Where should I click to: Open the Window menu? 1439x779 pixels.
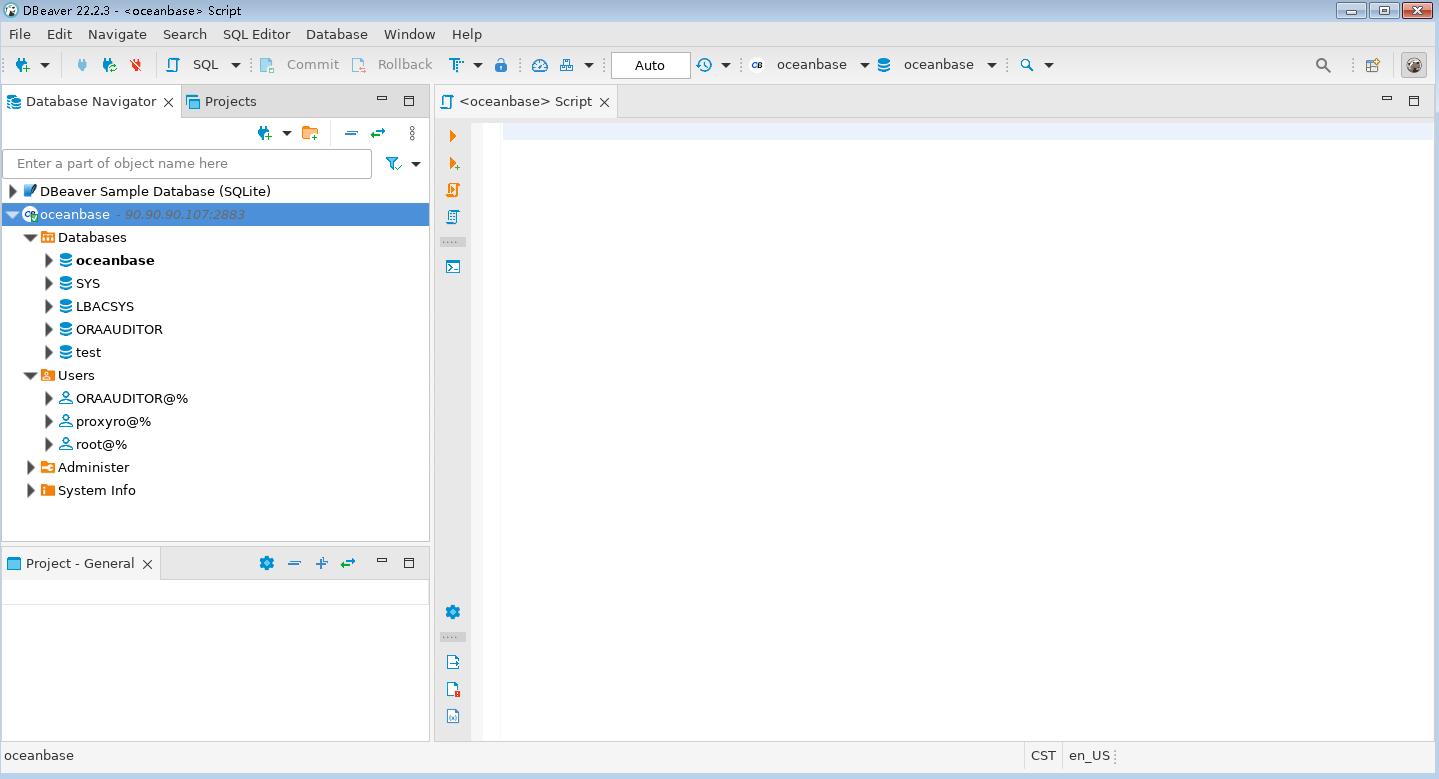pos(410,34)
